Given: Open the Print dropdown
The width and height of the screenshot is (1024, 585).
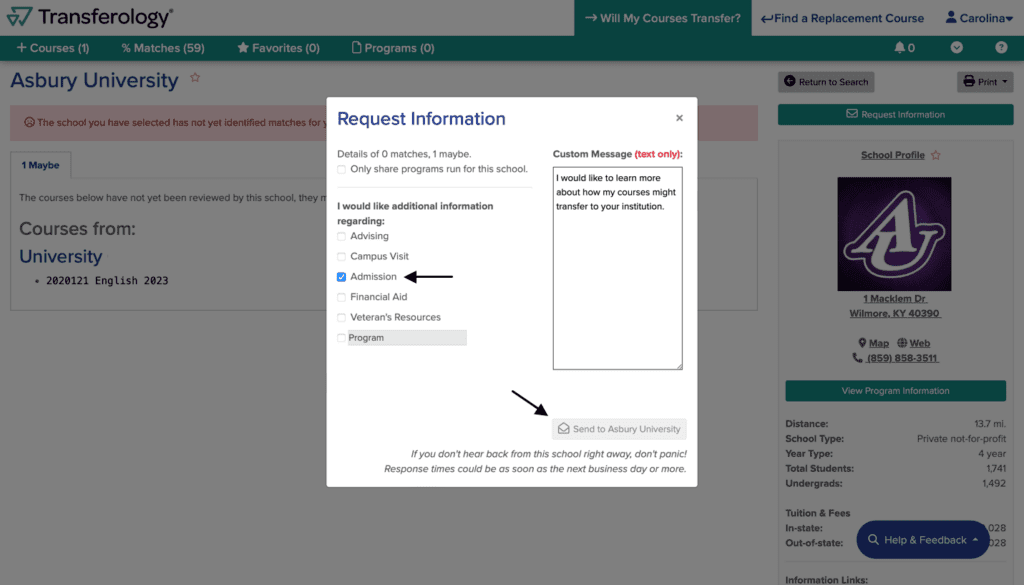Looking at the screenshot, I should tap(985, 82).
